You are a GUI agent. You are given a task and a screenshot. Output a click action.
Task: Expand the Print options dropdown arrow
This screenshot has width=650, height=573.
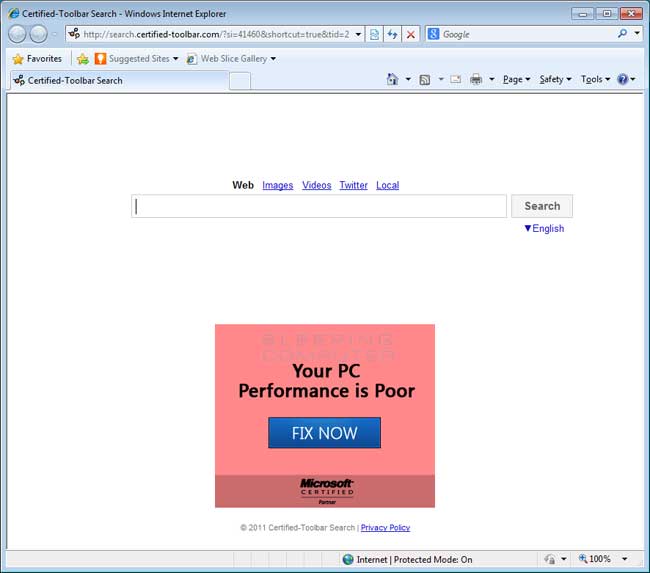tap(492, 79)
